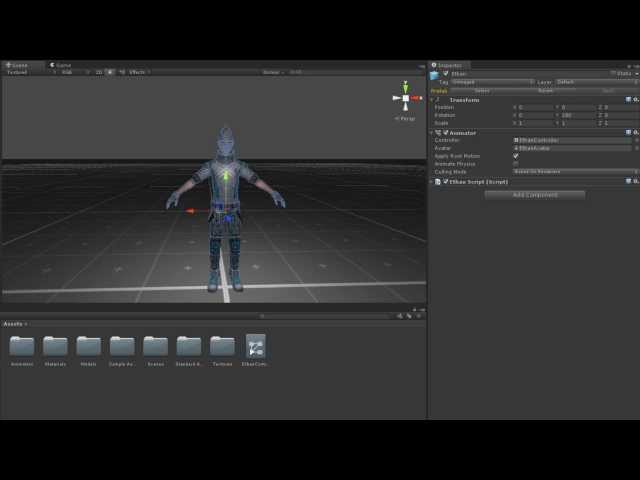Click the Add Component button
This screenshot has height=480, width=640.
tap(535, 194)
